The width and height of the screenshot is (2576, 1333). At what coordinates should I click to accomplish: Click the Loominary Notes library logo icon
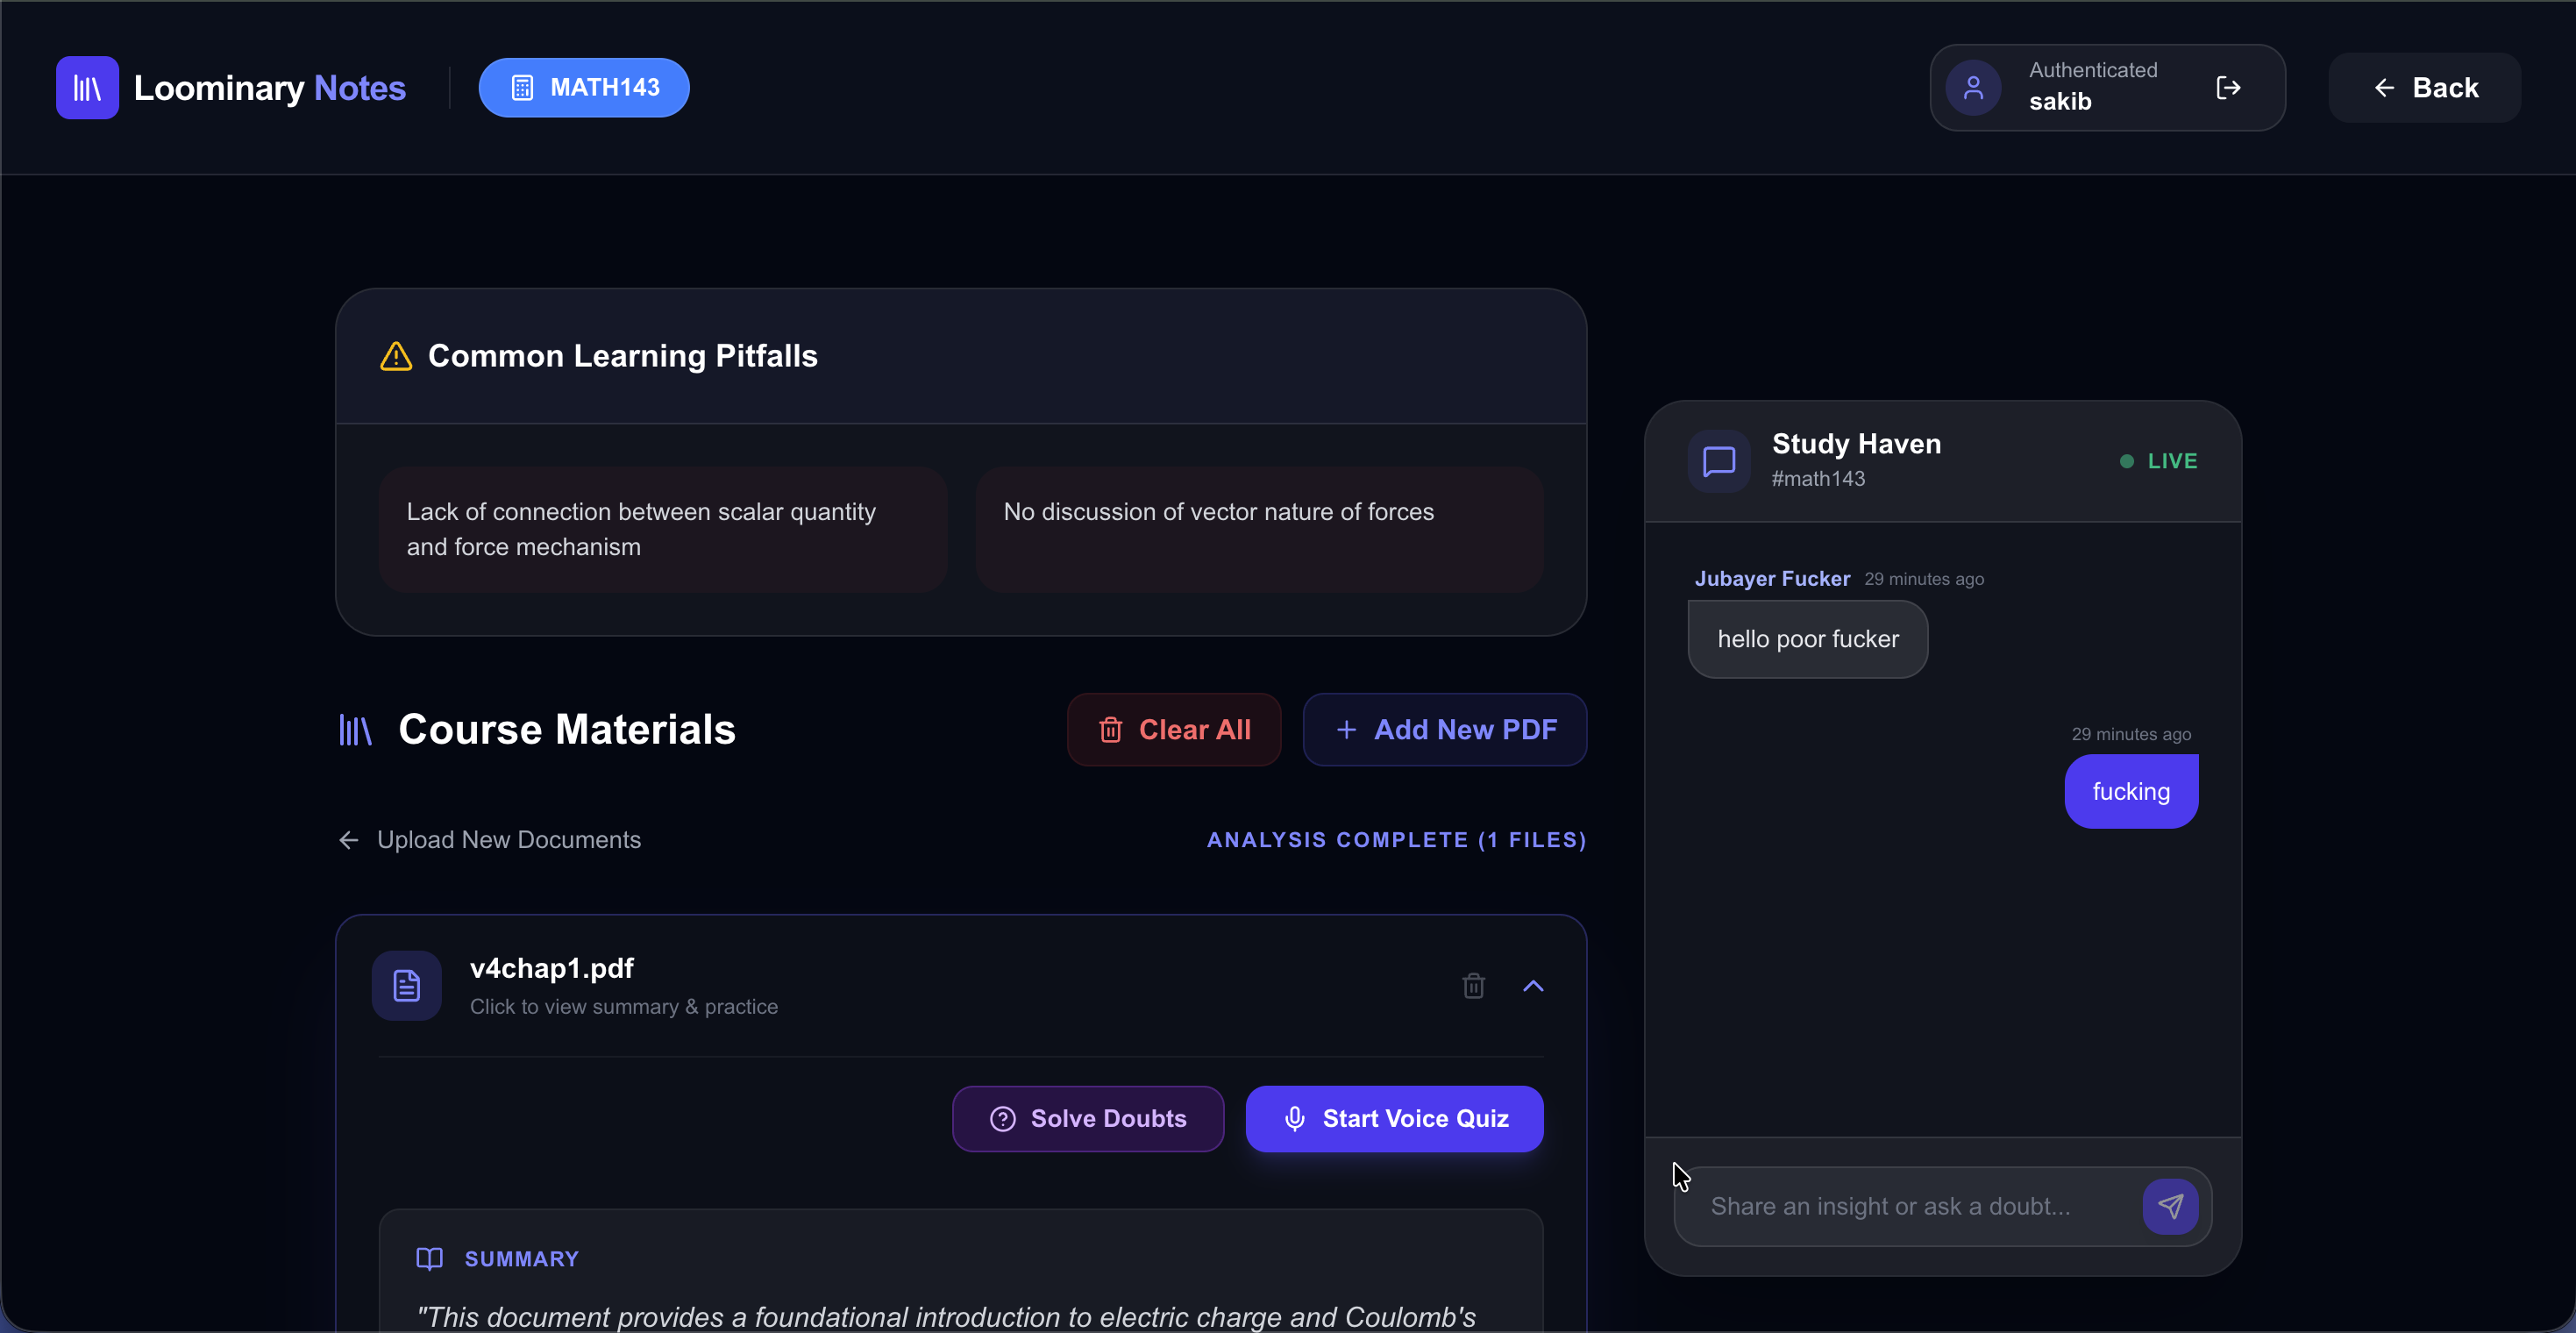click(x=87, y=88)
